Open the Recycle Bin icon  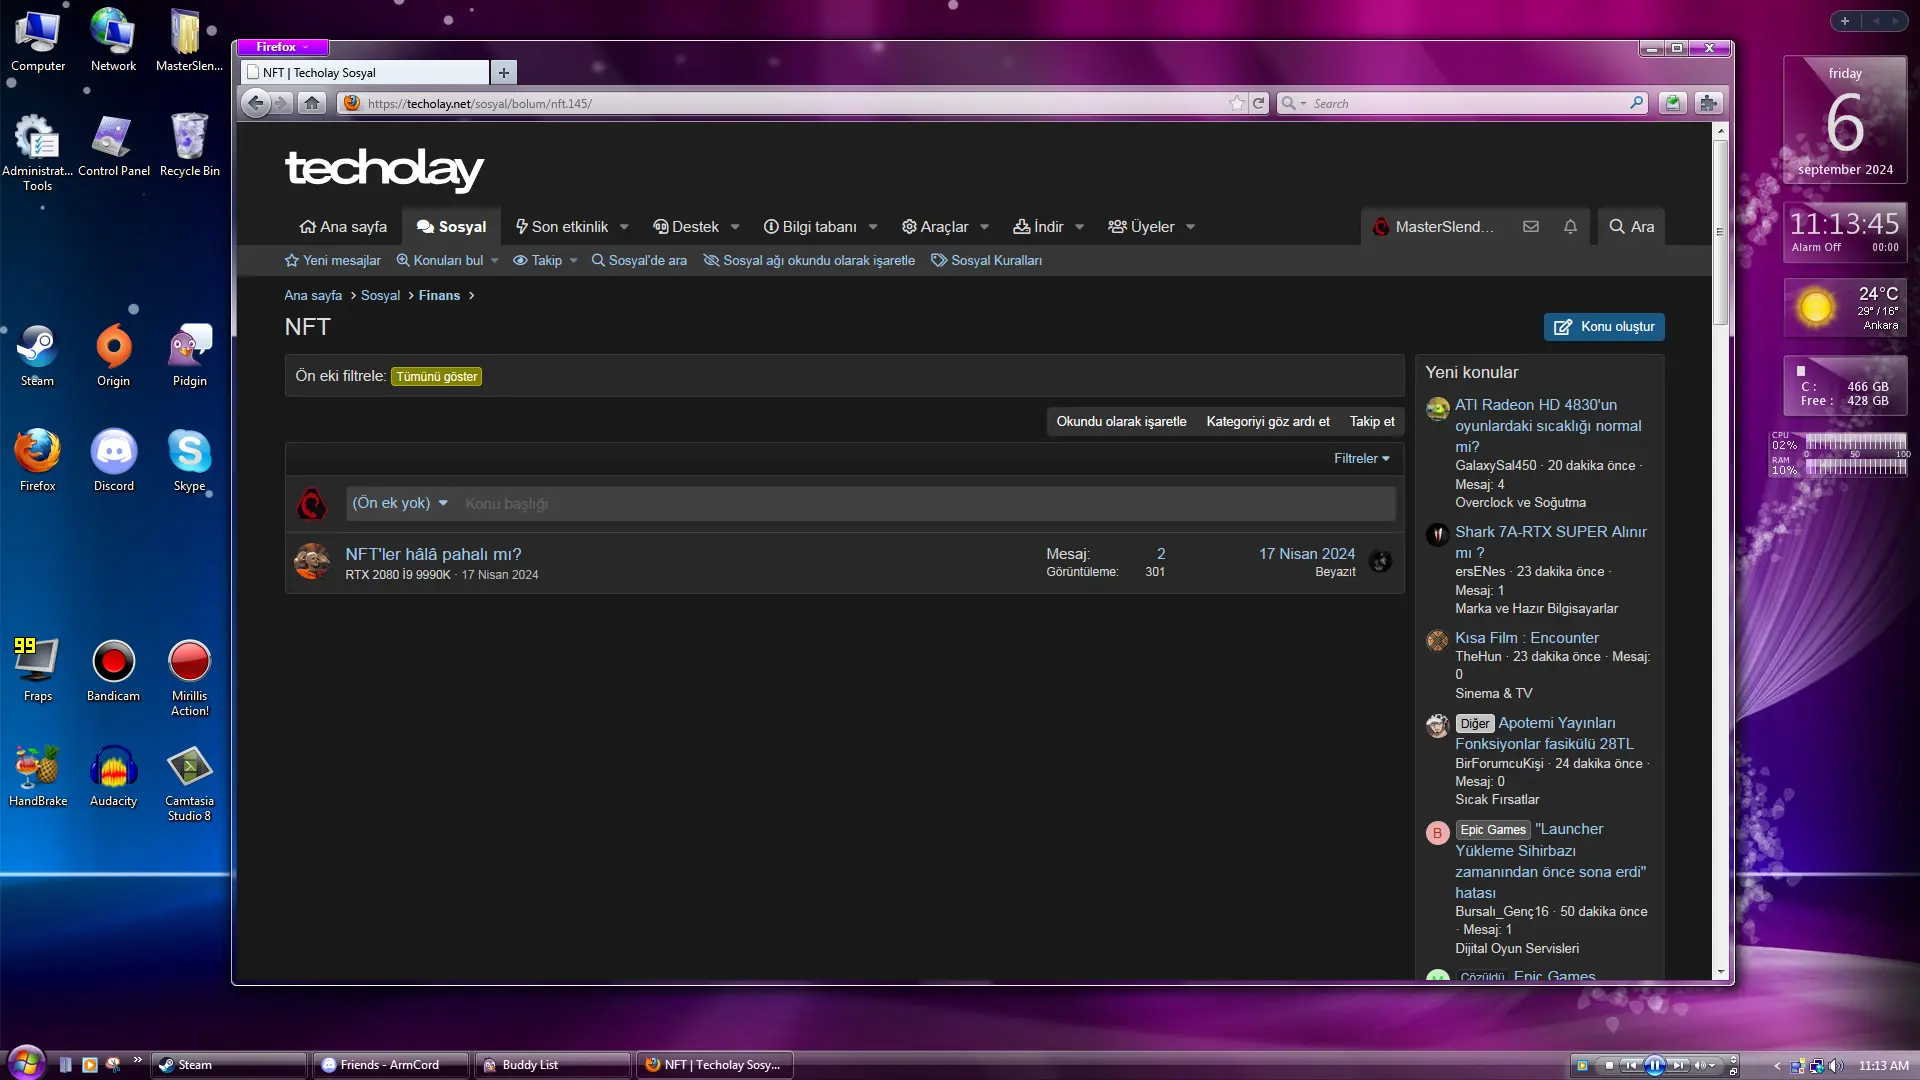(189, 145)
